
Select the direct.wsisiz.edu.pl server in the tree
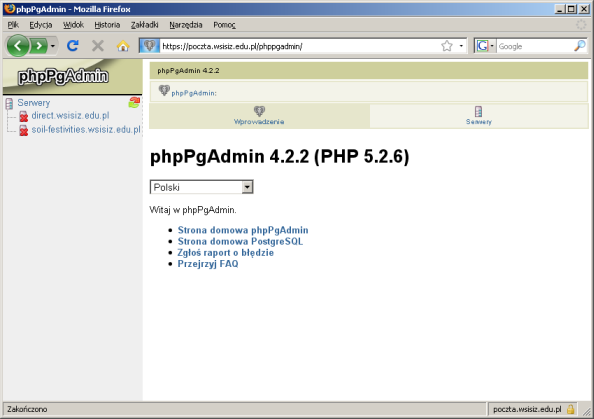(70, 115)
